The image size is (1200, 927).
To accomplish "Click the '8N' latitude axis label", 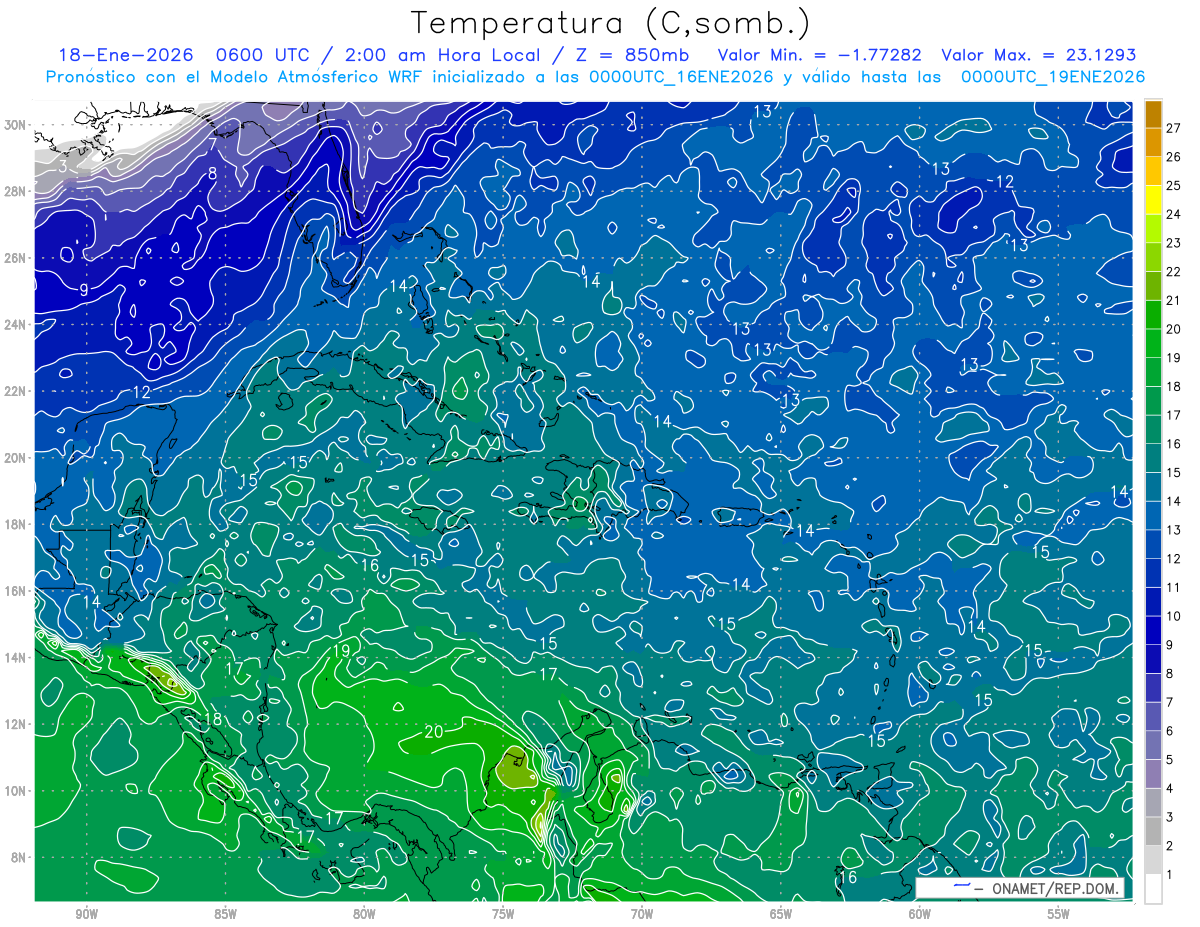I will click(x=19, y=858).
